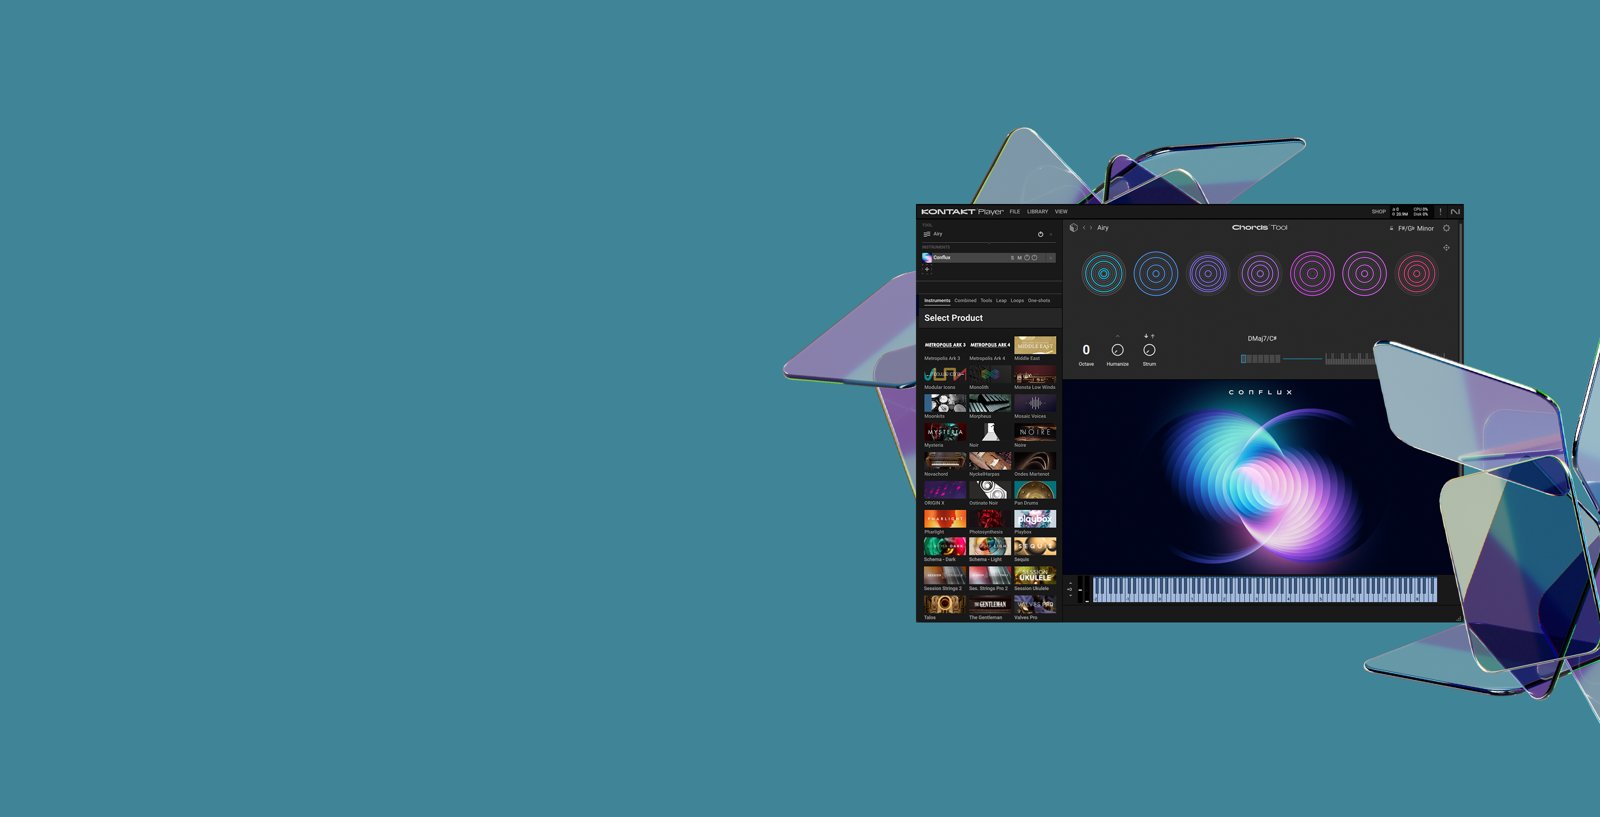Select the Playbox product thumbnail
Viewport: 1600px width, 817px height.
[x=1034, y=519]
